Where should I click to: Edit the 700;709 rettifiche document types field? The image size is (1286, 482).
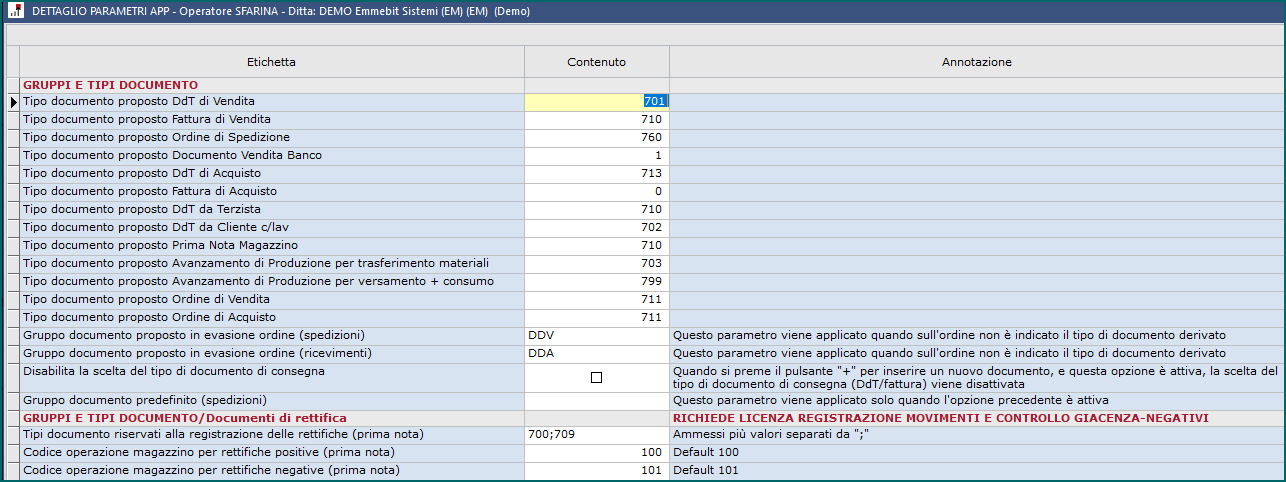point(596,435)
